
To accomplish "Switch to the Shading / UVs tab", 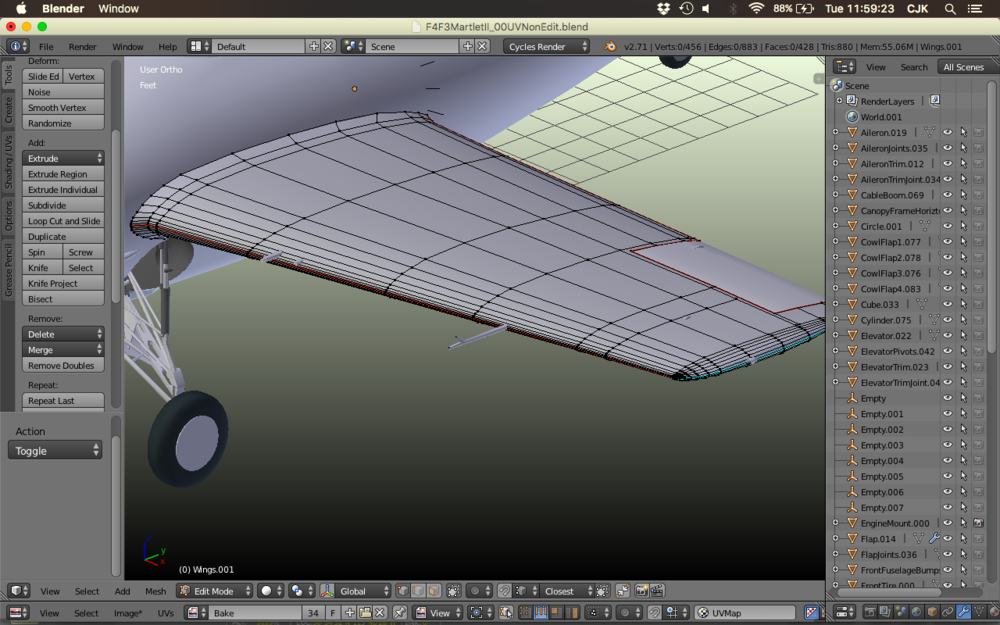I will pos(8,162).
